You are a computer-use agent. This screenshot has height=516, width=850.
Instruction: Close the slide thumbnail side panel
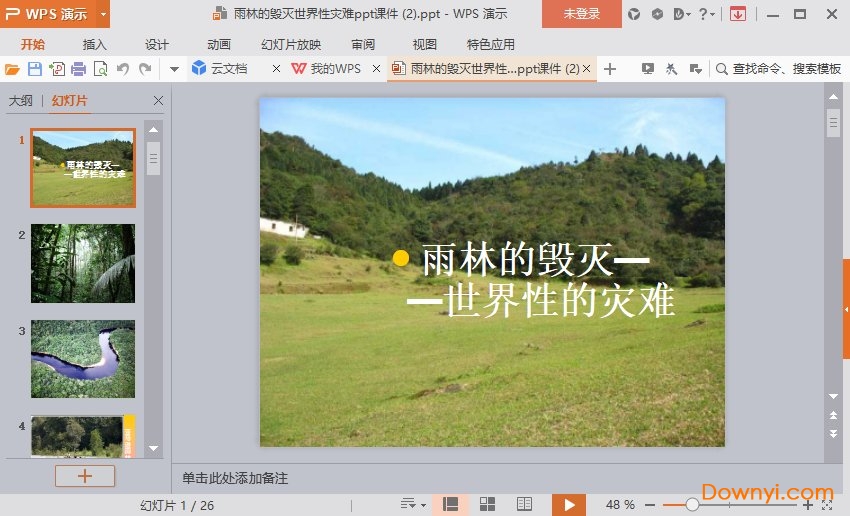click(158, 101)
